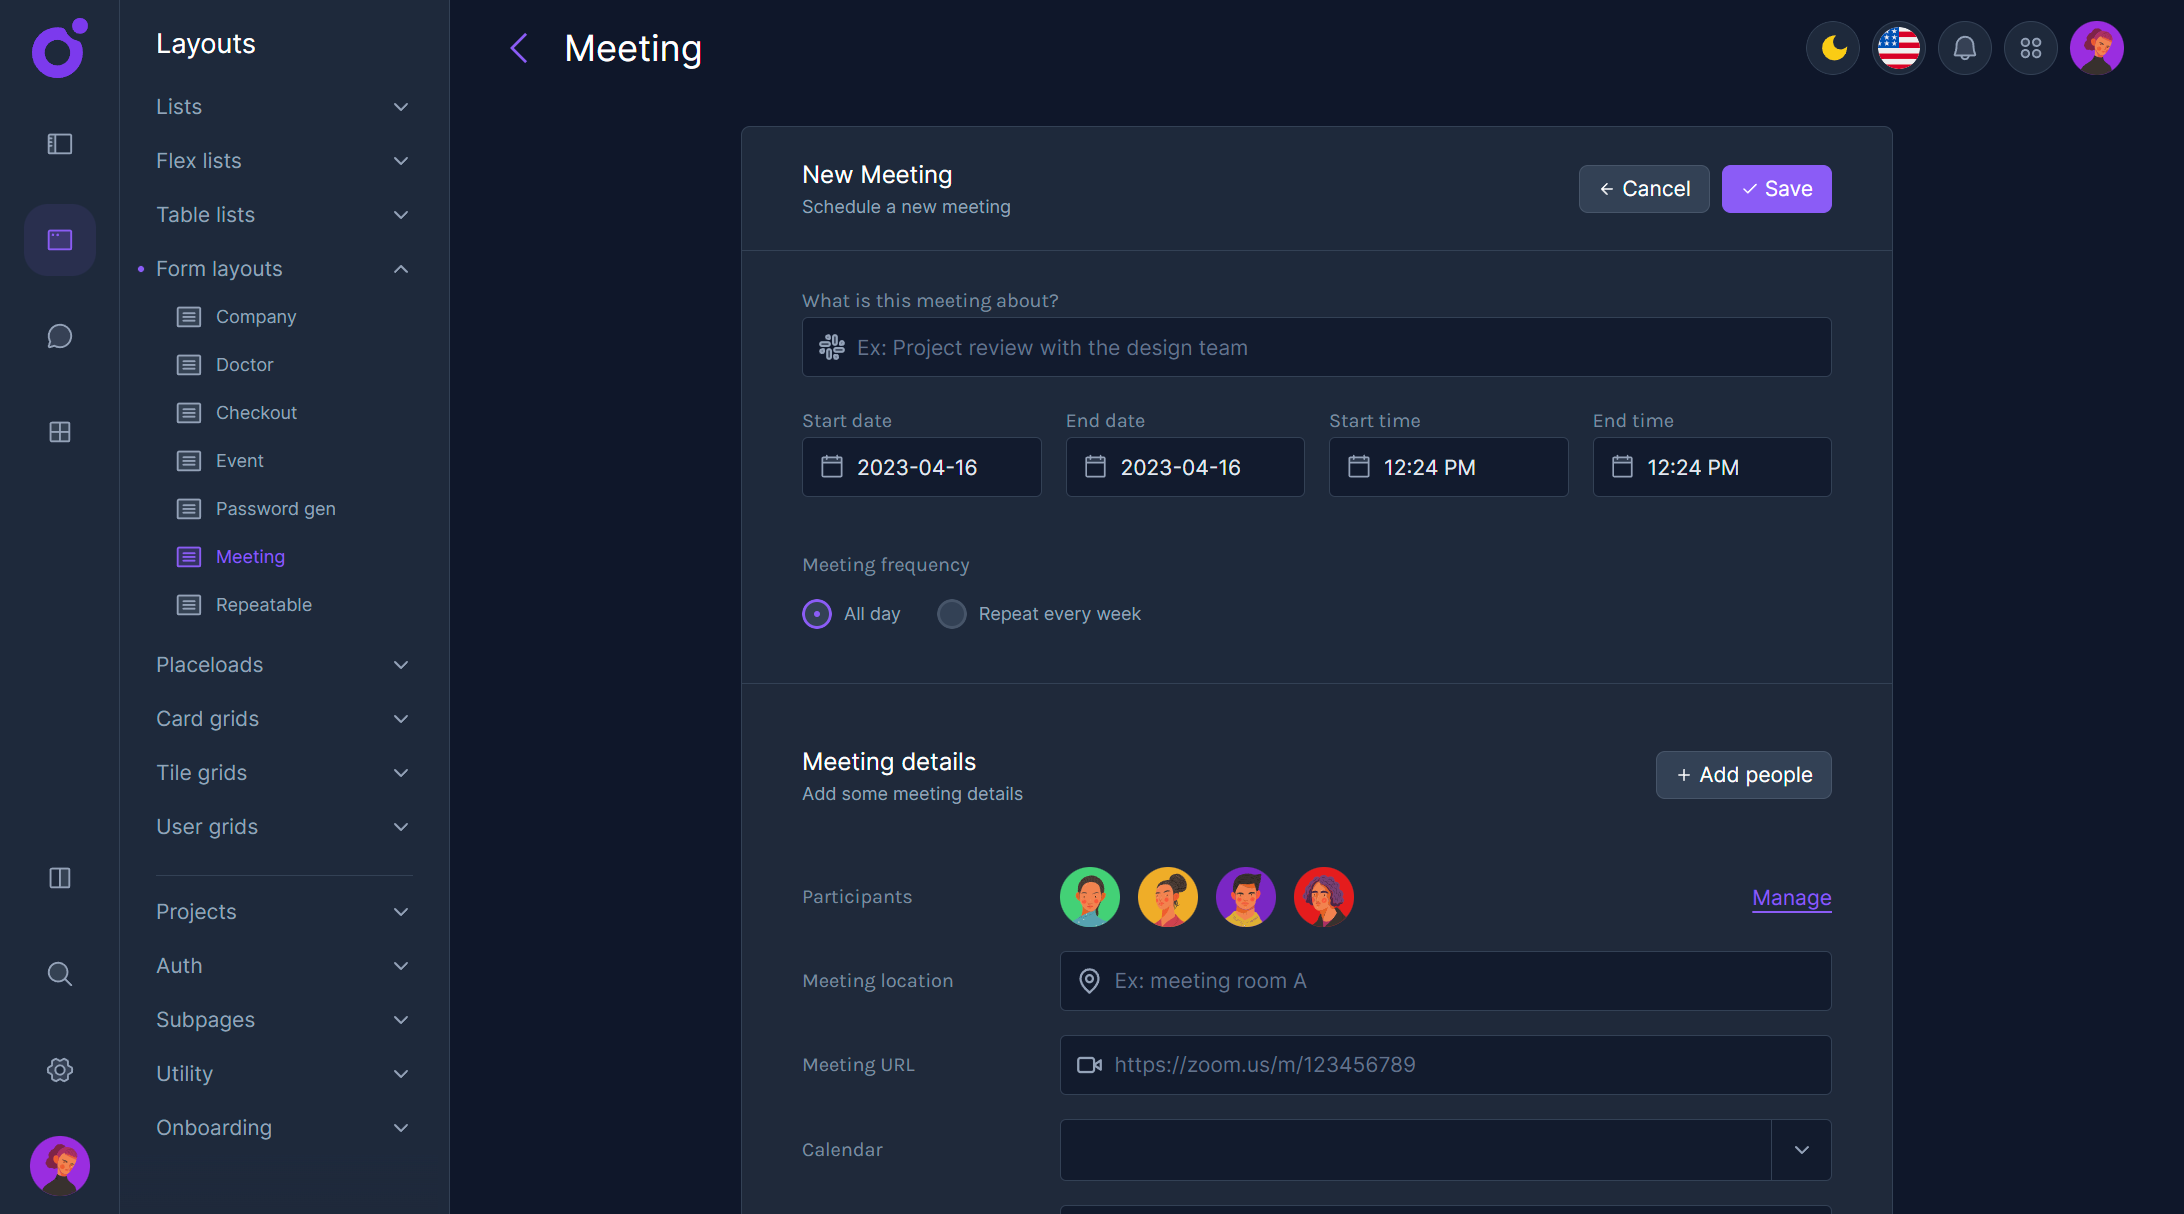Select the All day radio option
Viewport: 2184px width, 1214px height.
click(x=817, y=614)
